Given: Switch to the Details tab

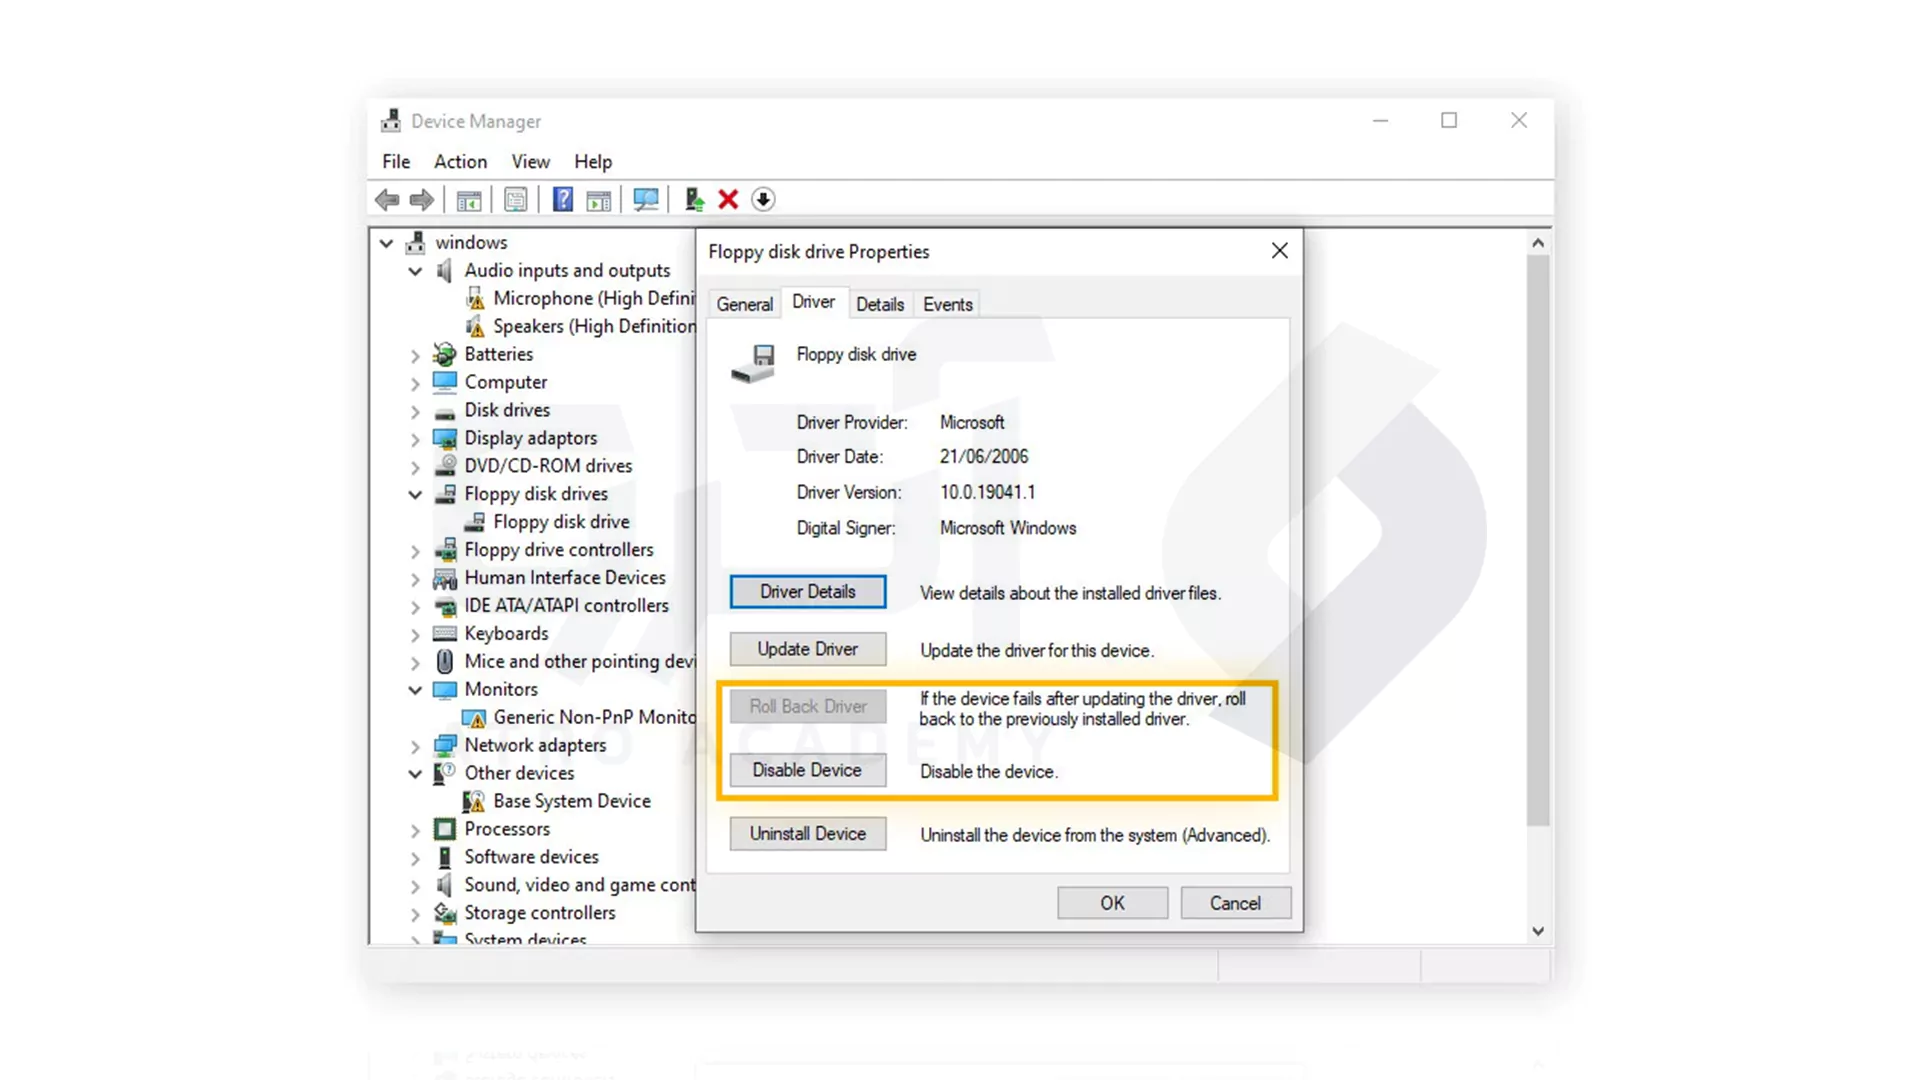Looking at the screenshot, I should tap(879, 305).
